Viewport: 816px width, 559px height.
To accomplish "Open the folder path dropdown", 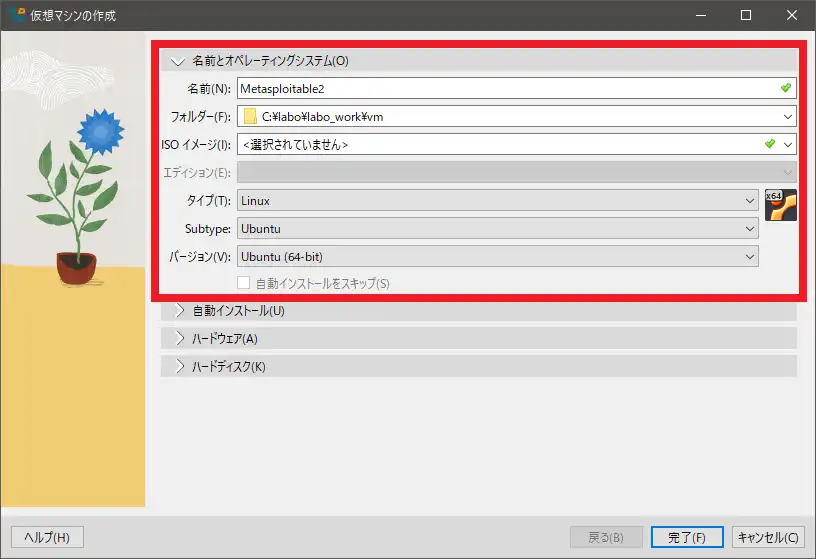I will click(787, 117).
